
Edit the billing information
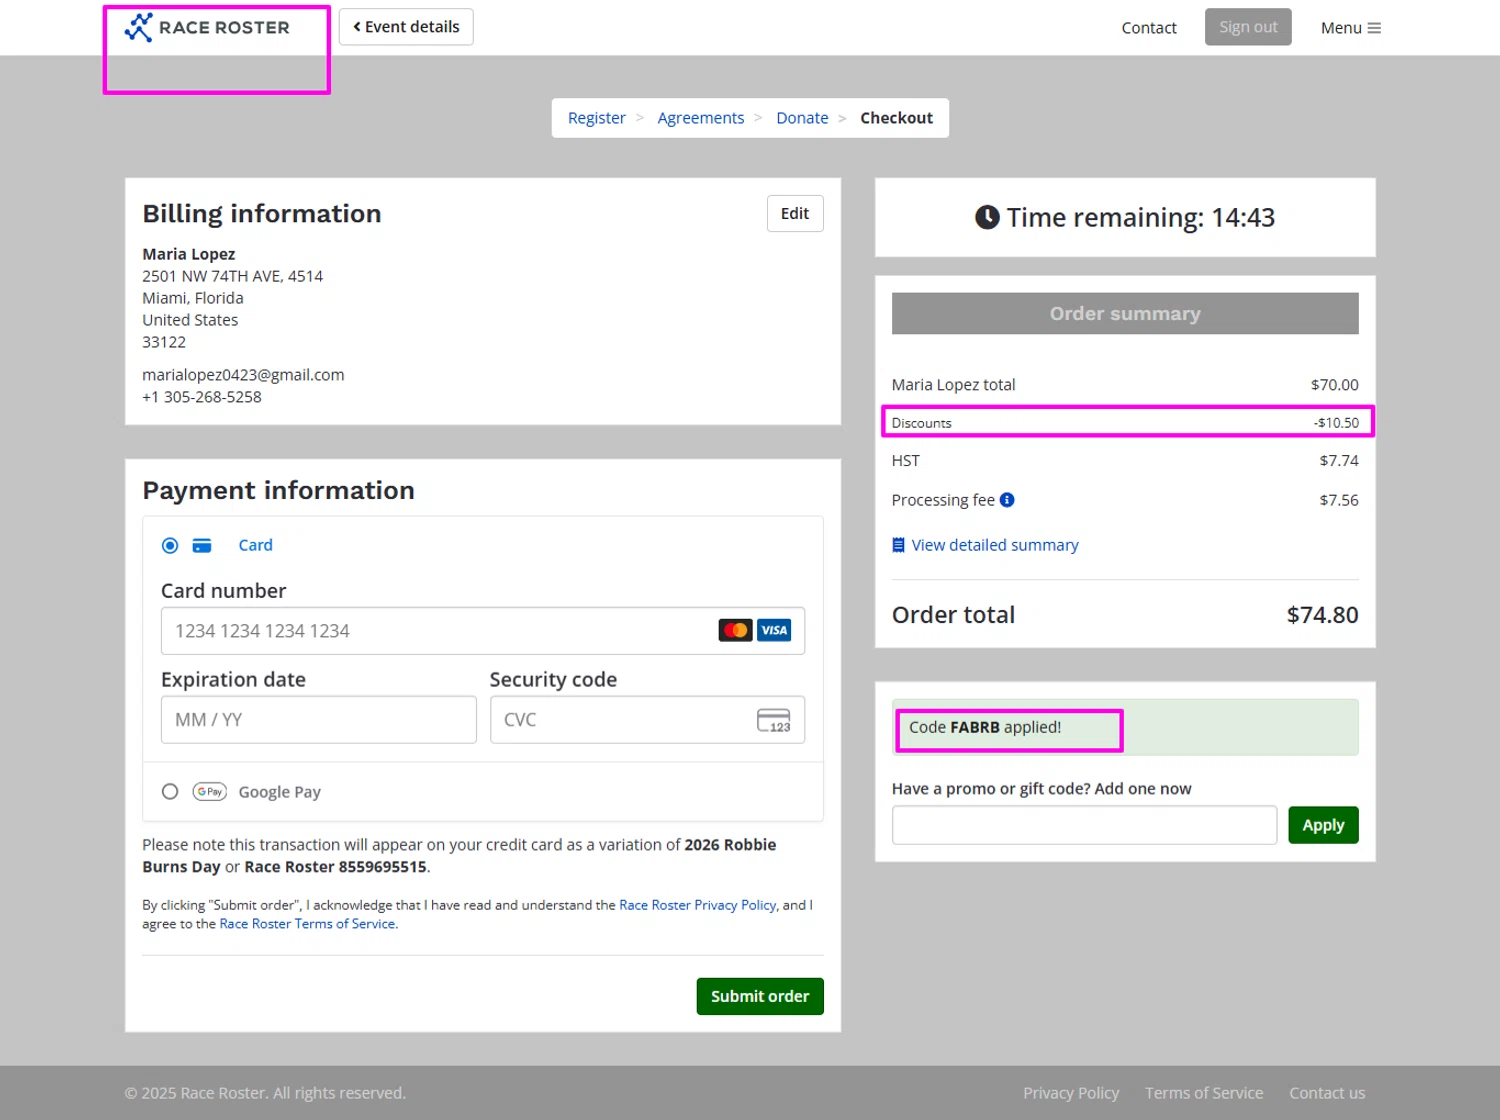pyautogui.click(x=795, y=213)
